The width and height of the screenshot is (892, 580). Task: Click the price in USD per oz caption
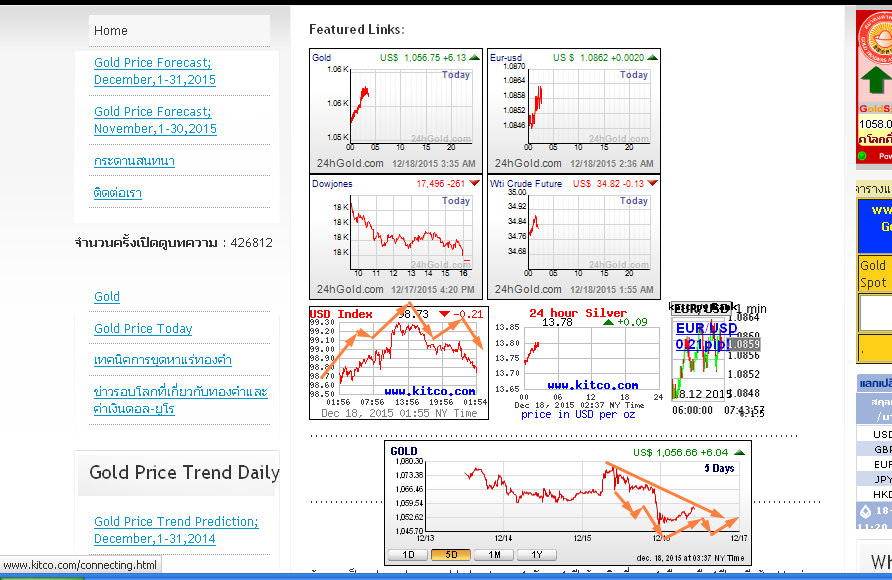coord(578,415)
